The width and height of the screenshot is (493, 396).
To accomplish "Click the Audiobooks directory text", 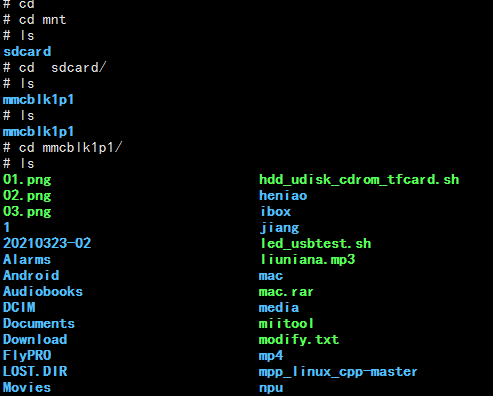I will 43,291.
